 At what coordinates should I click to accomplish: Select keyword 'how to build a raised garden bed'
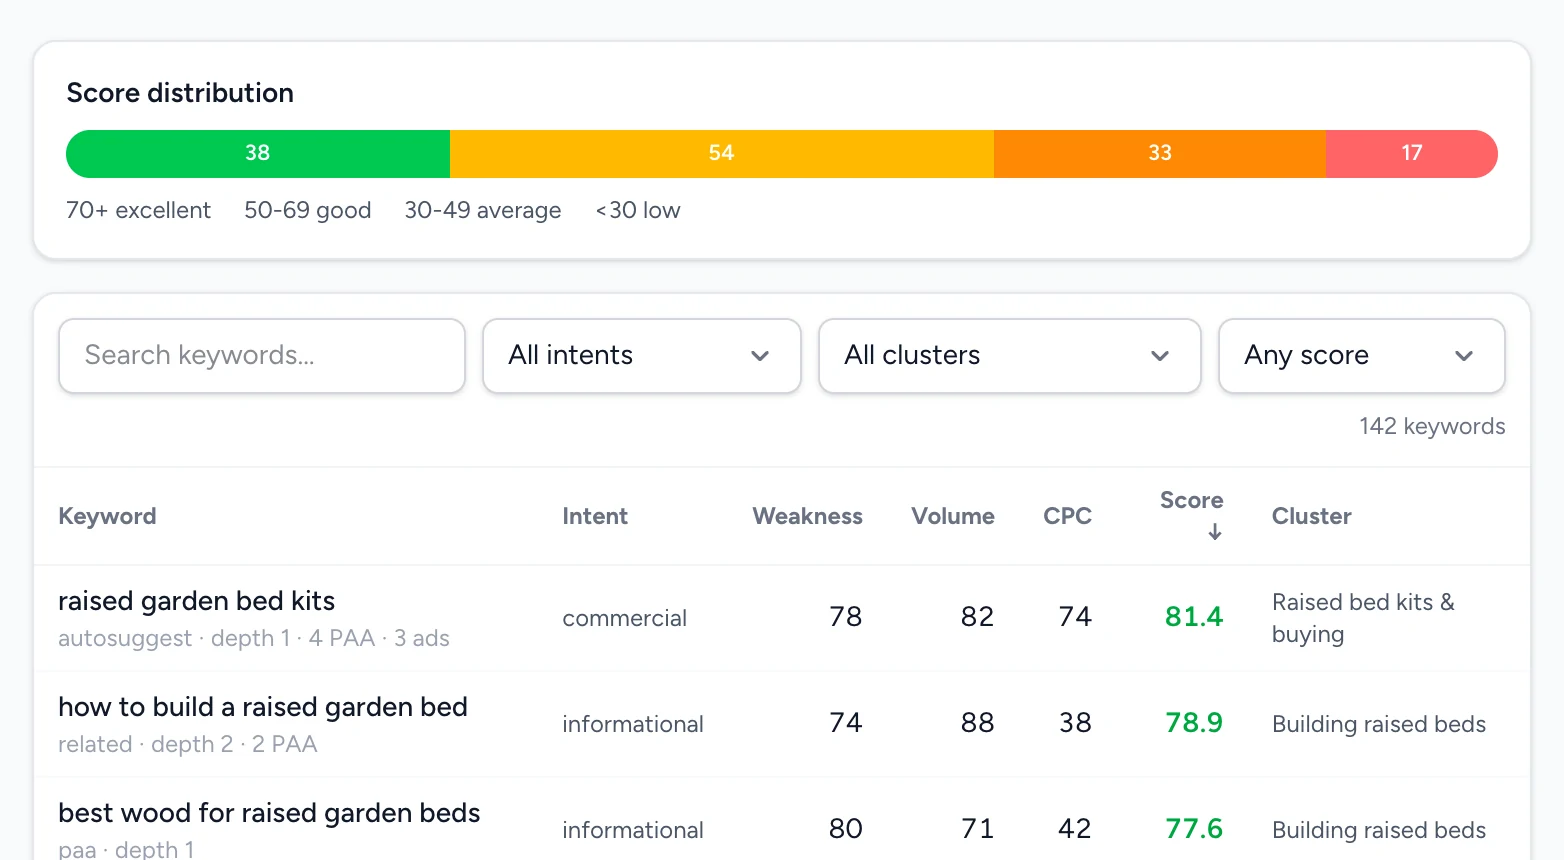coord(263,707)
